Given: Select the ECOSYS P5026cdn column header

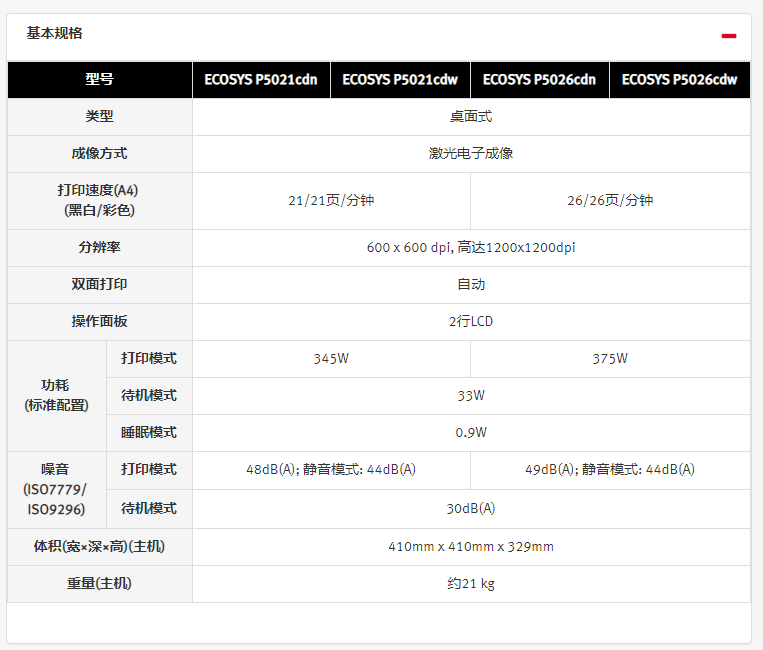Looking at the screenshot, I should pyautogui.click(x=540, y=80).
